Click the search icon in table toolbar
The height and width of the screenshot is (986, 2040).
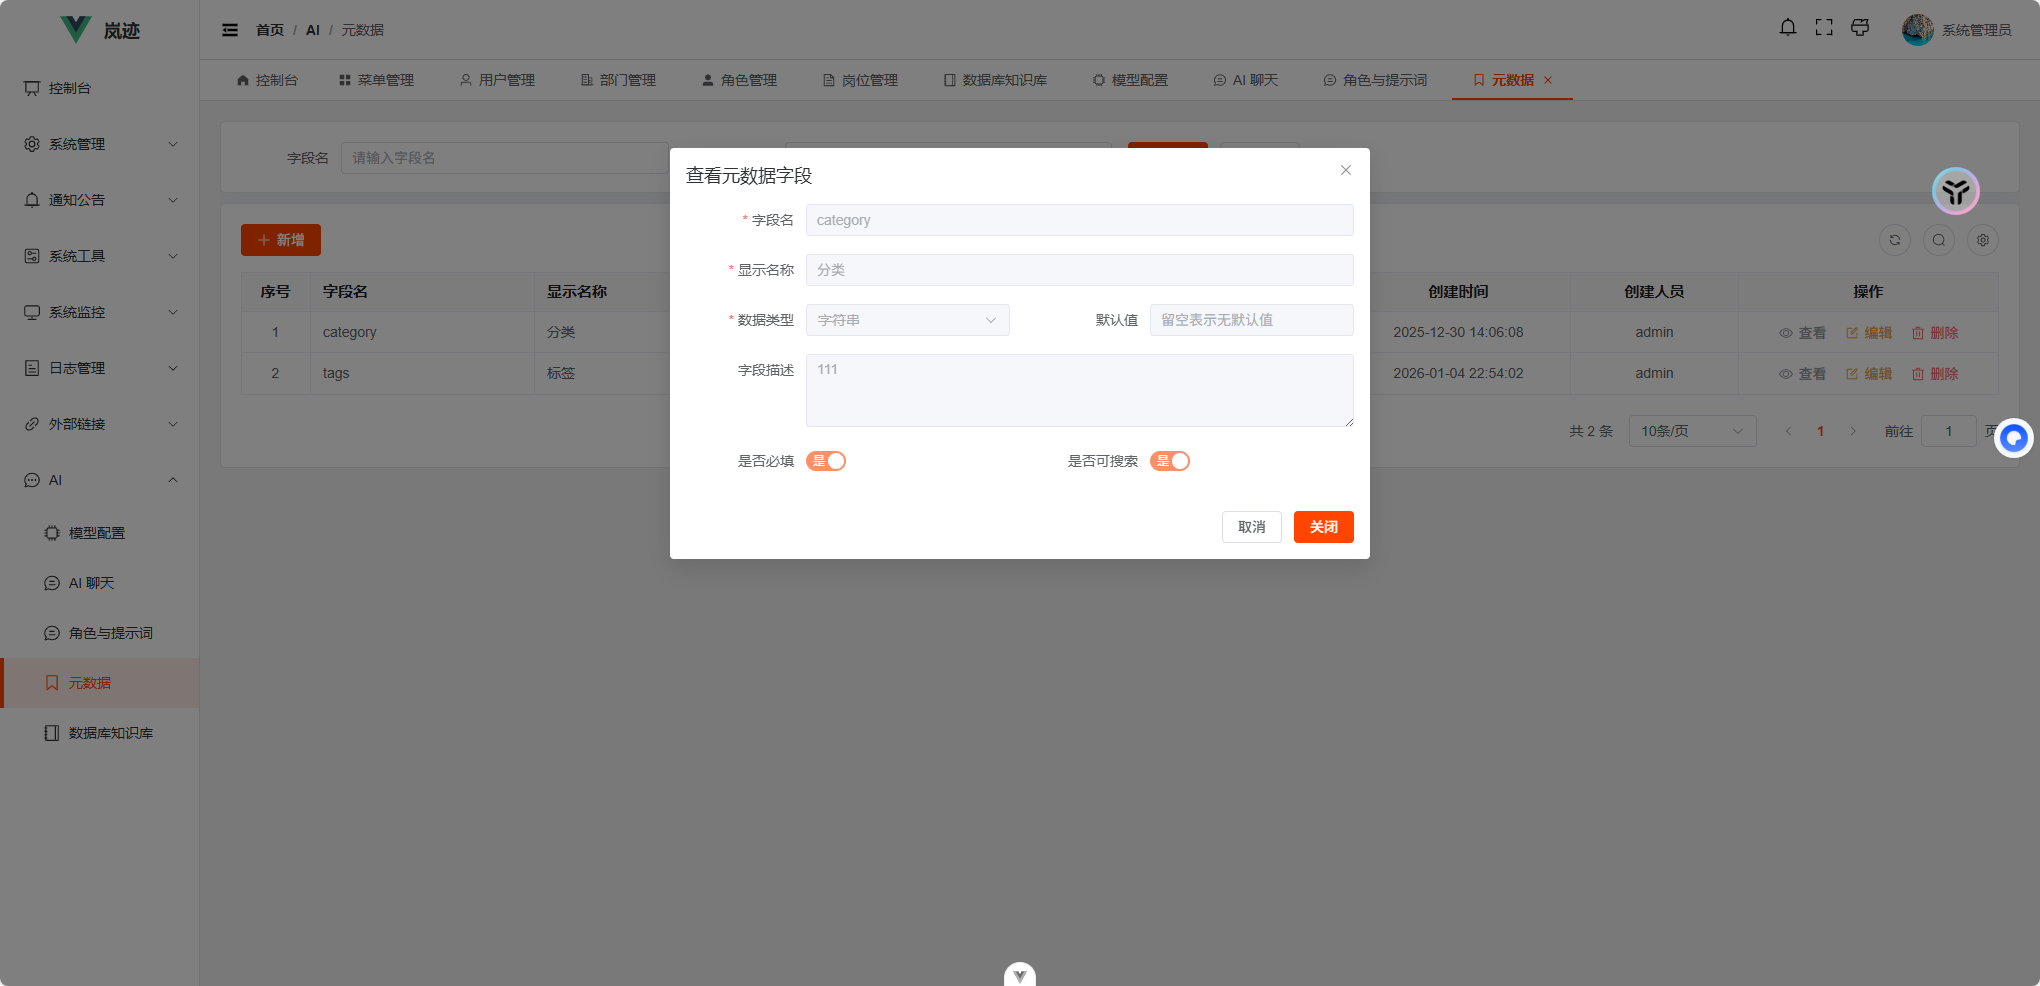point(1939,240)
